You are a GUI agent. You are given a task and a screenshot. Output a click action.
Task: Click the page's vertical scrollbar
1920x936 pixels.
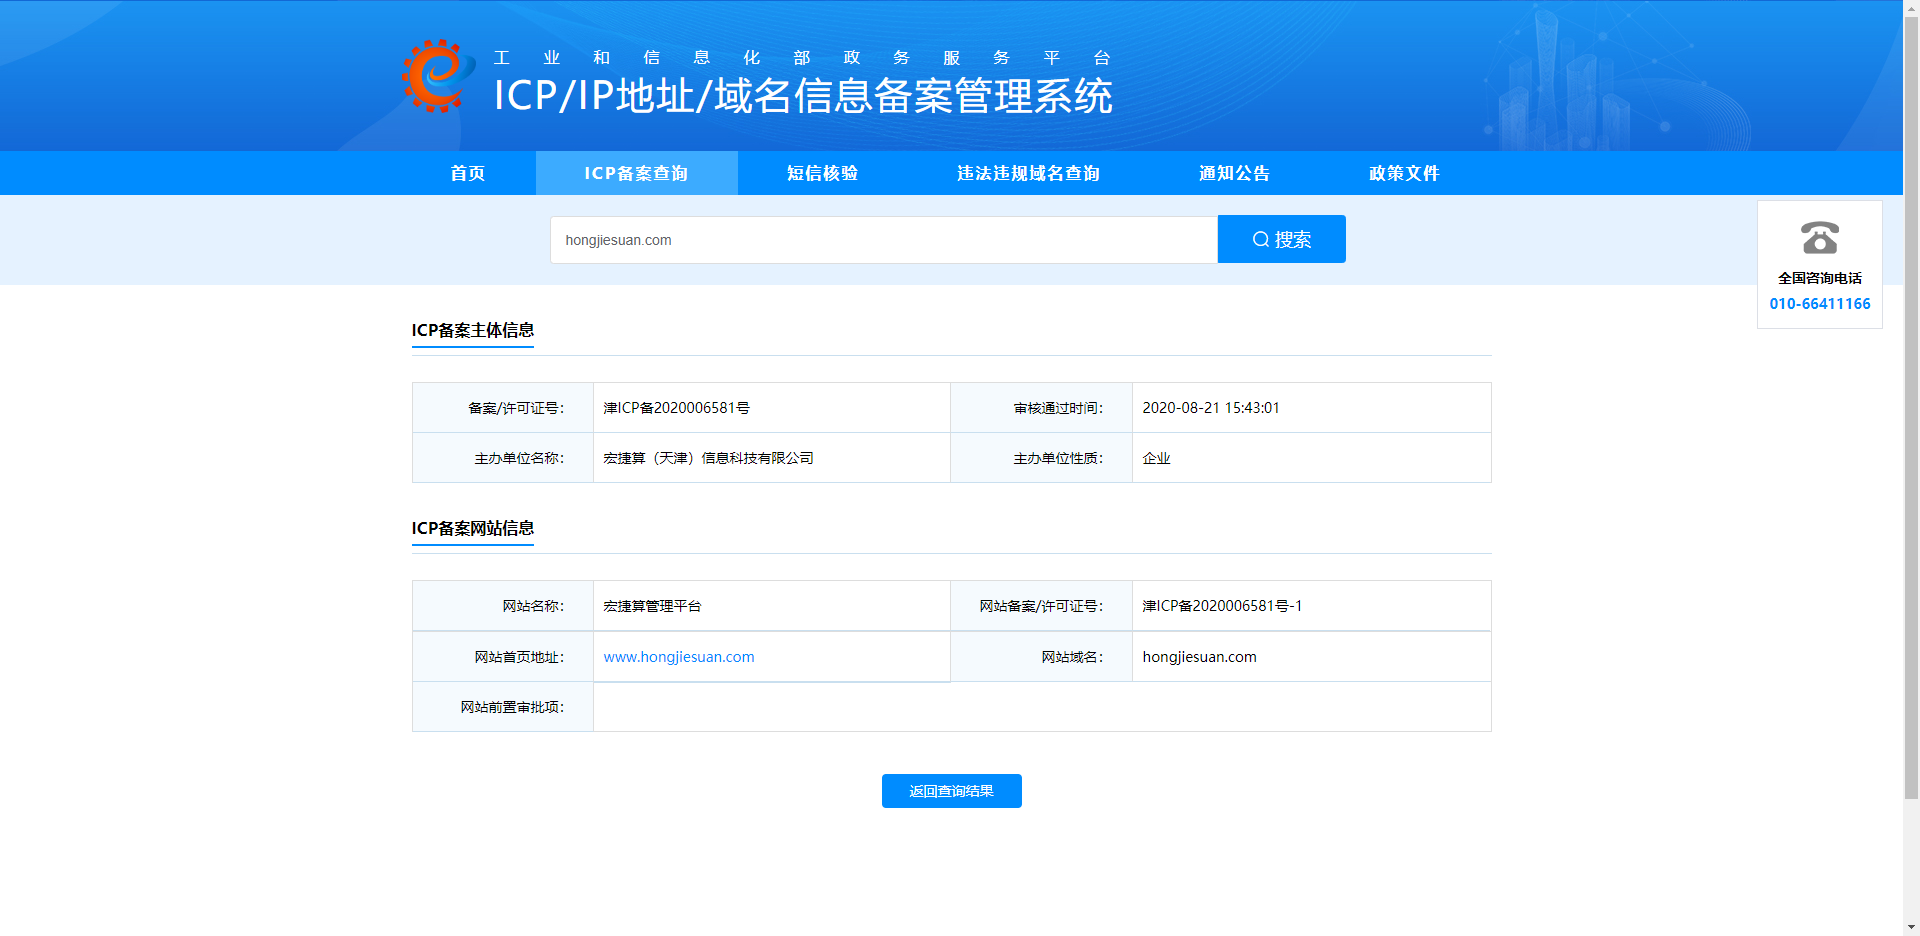tap(1911, 410)
